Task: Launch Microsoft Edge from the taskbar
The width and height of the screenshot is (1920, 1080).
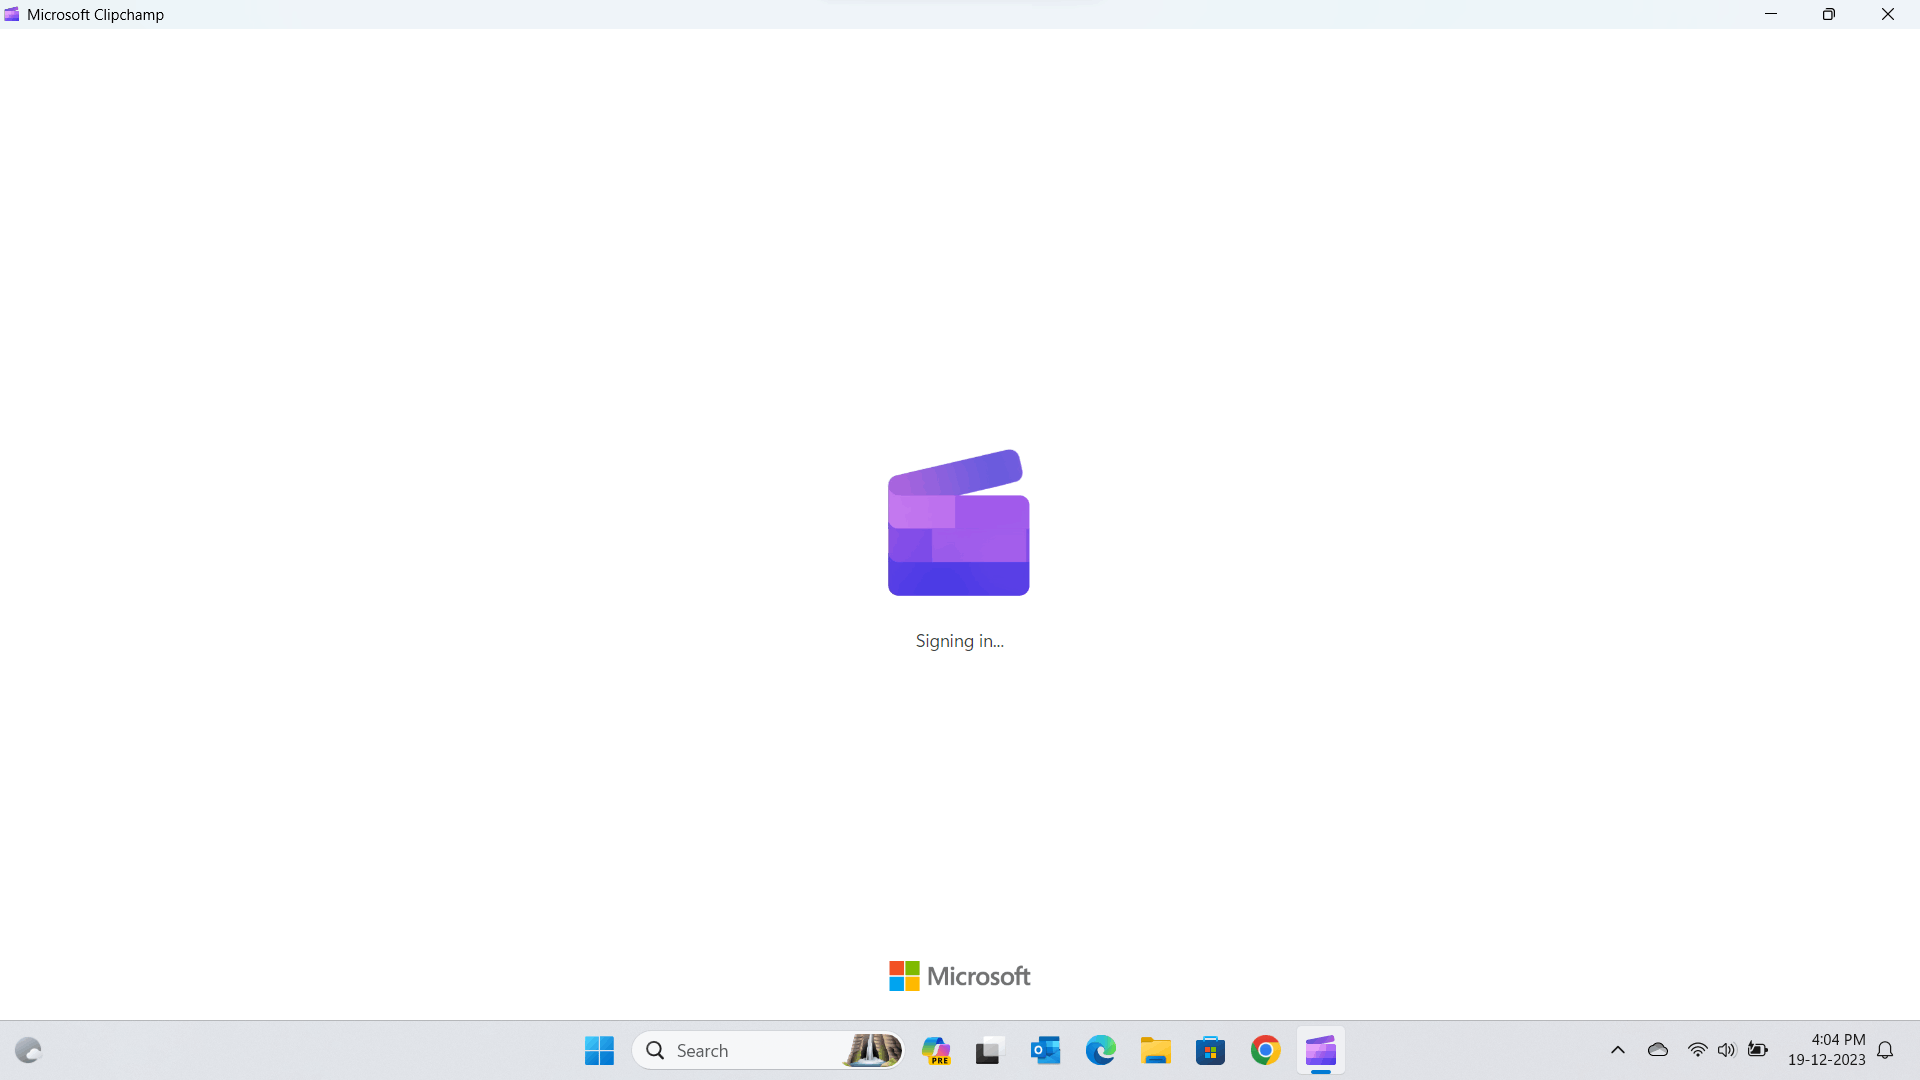Action: (x=1100, y=1050)
